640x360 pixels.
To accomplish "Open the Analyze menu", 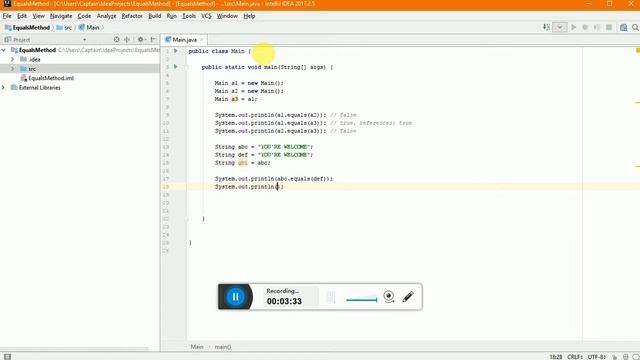I will (107, 16).
